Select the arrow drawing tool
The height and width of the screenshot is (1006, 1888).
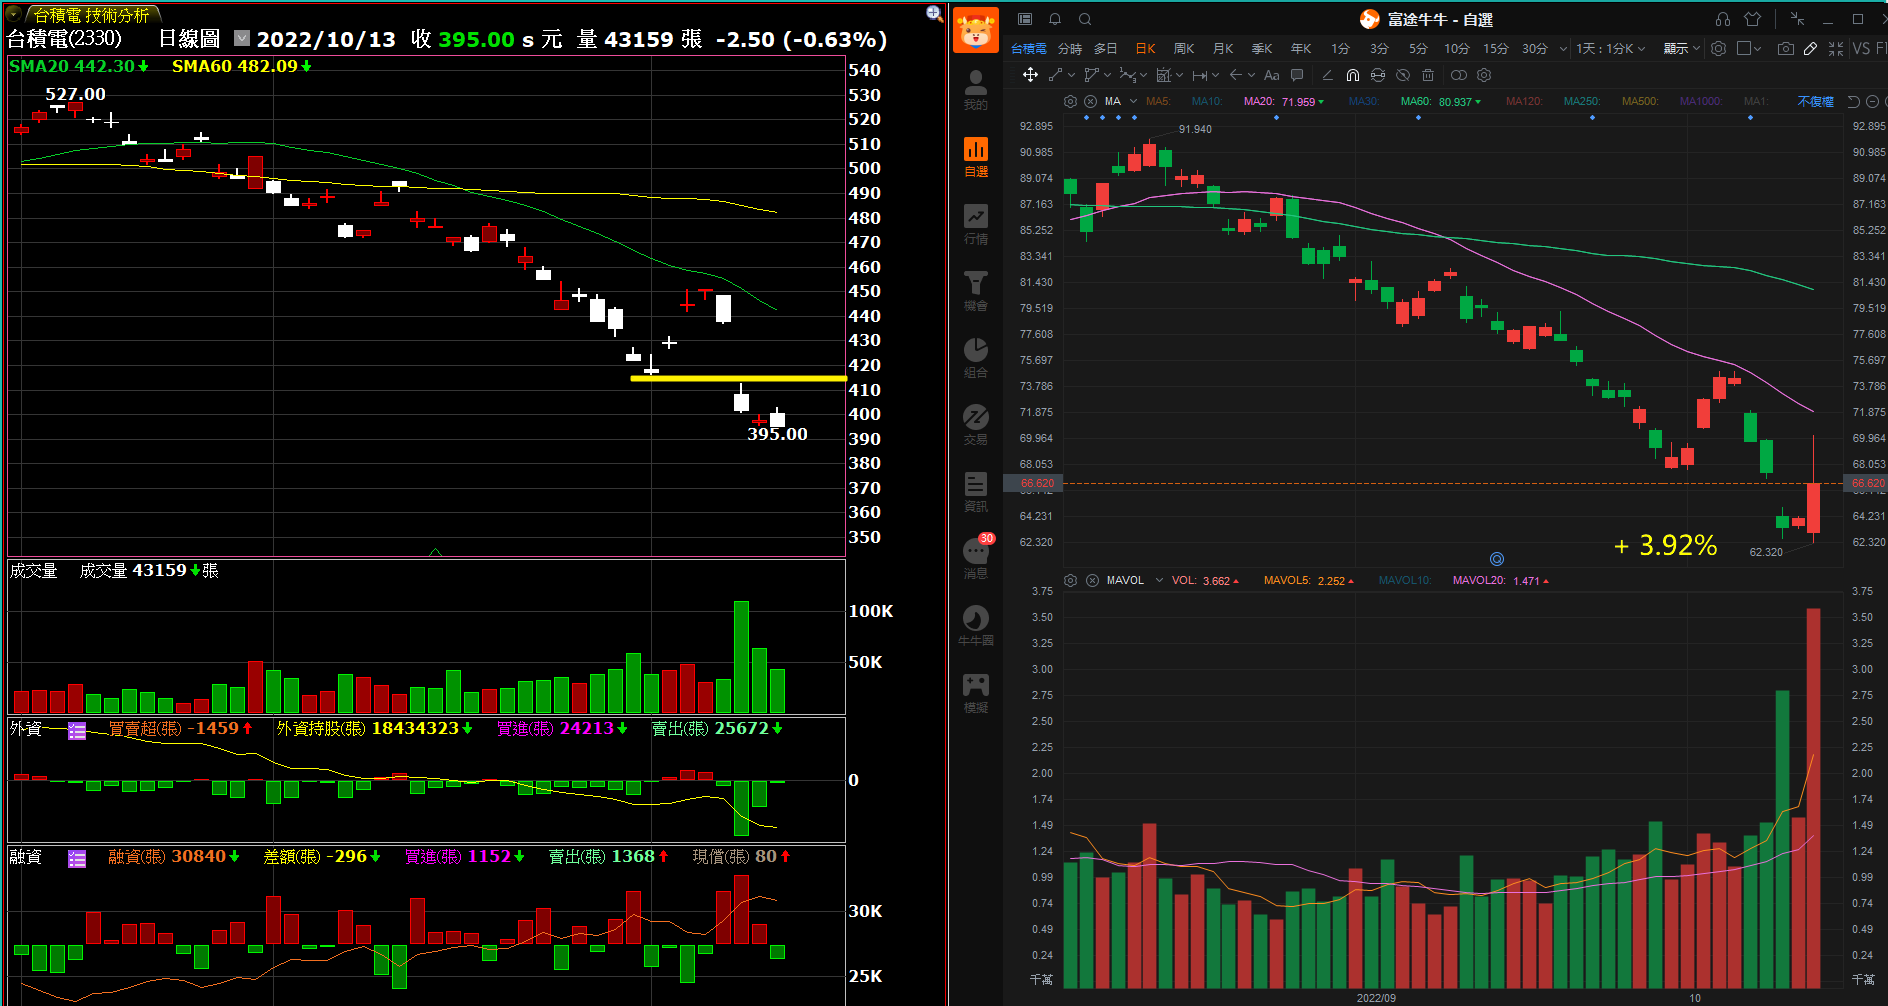[1236, 75]
